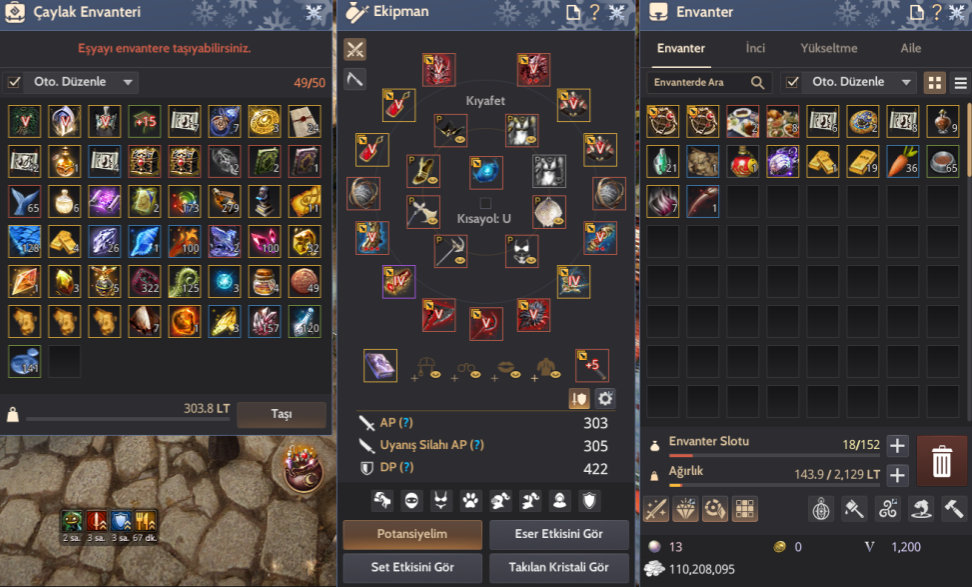The image size is (972, 587).
Task: Open the gear settings icon in Ekipman
Action: click(x=605, y=399)
